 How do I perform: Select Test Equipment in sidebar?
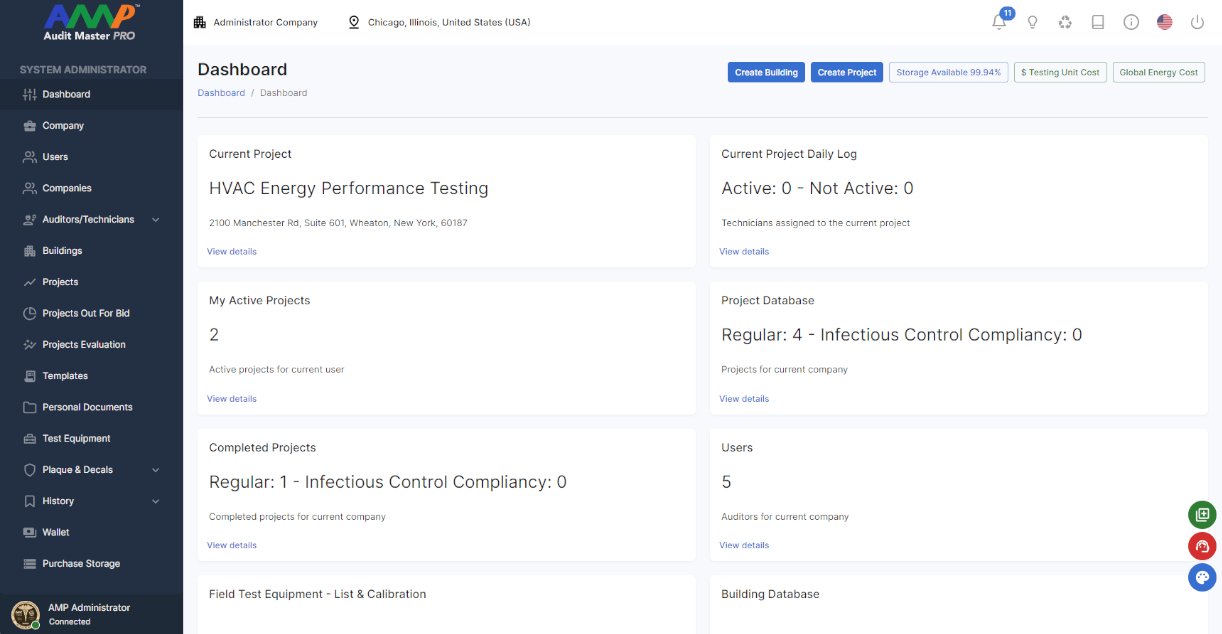click(x=76, y=438)
